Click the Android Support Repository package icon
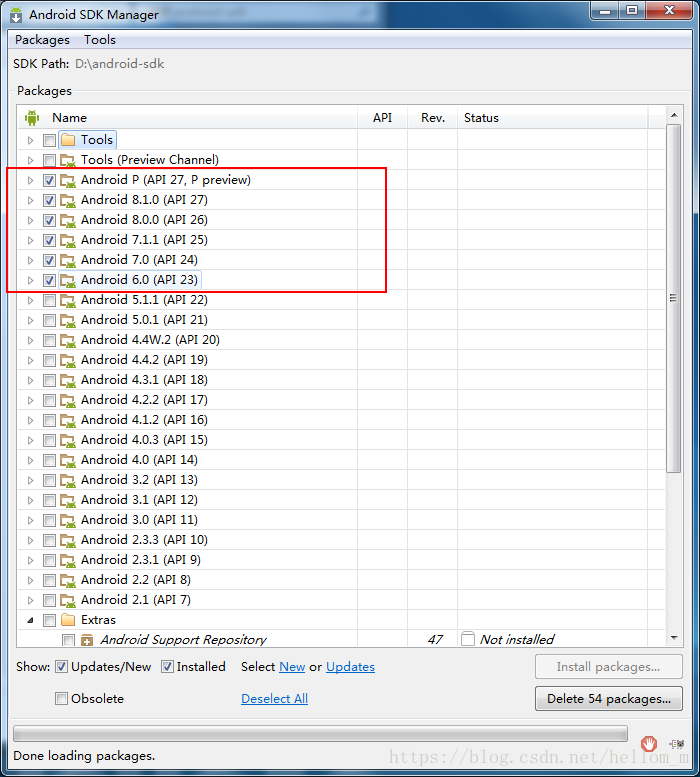700x777 pixels. pyautogui.click(x=87, y=640)
